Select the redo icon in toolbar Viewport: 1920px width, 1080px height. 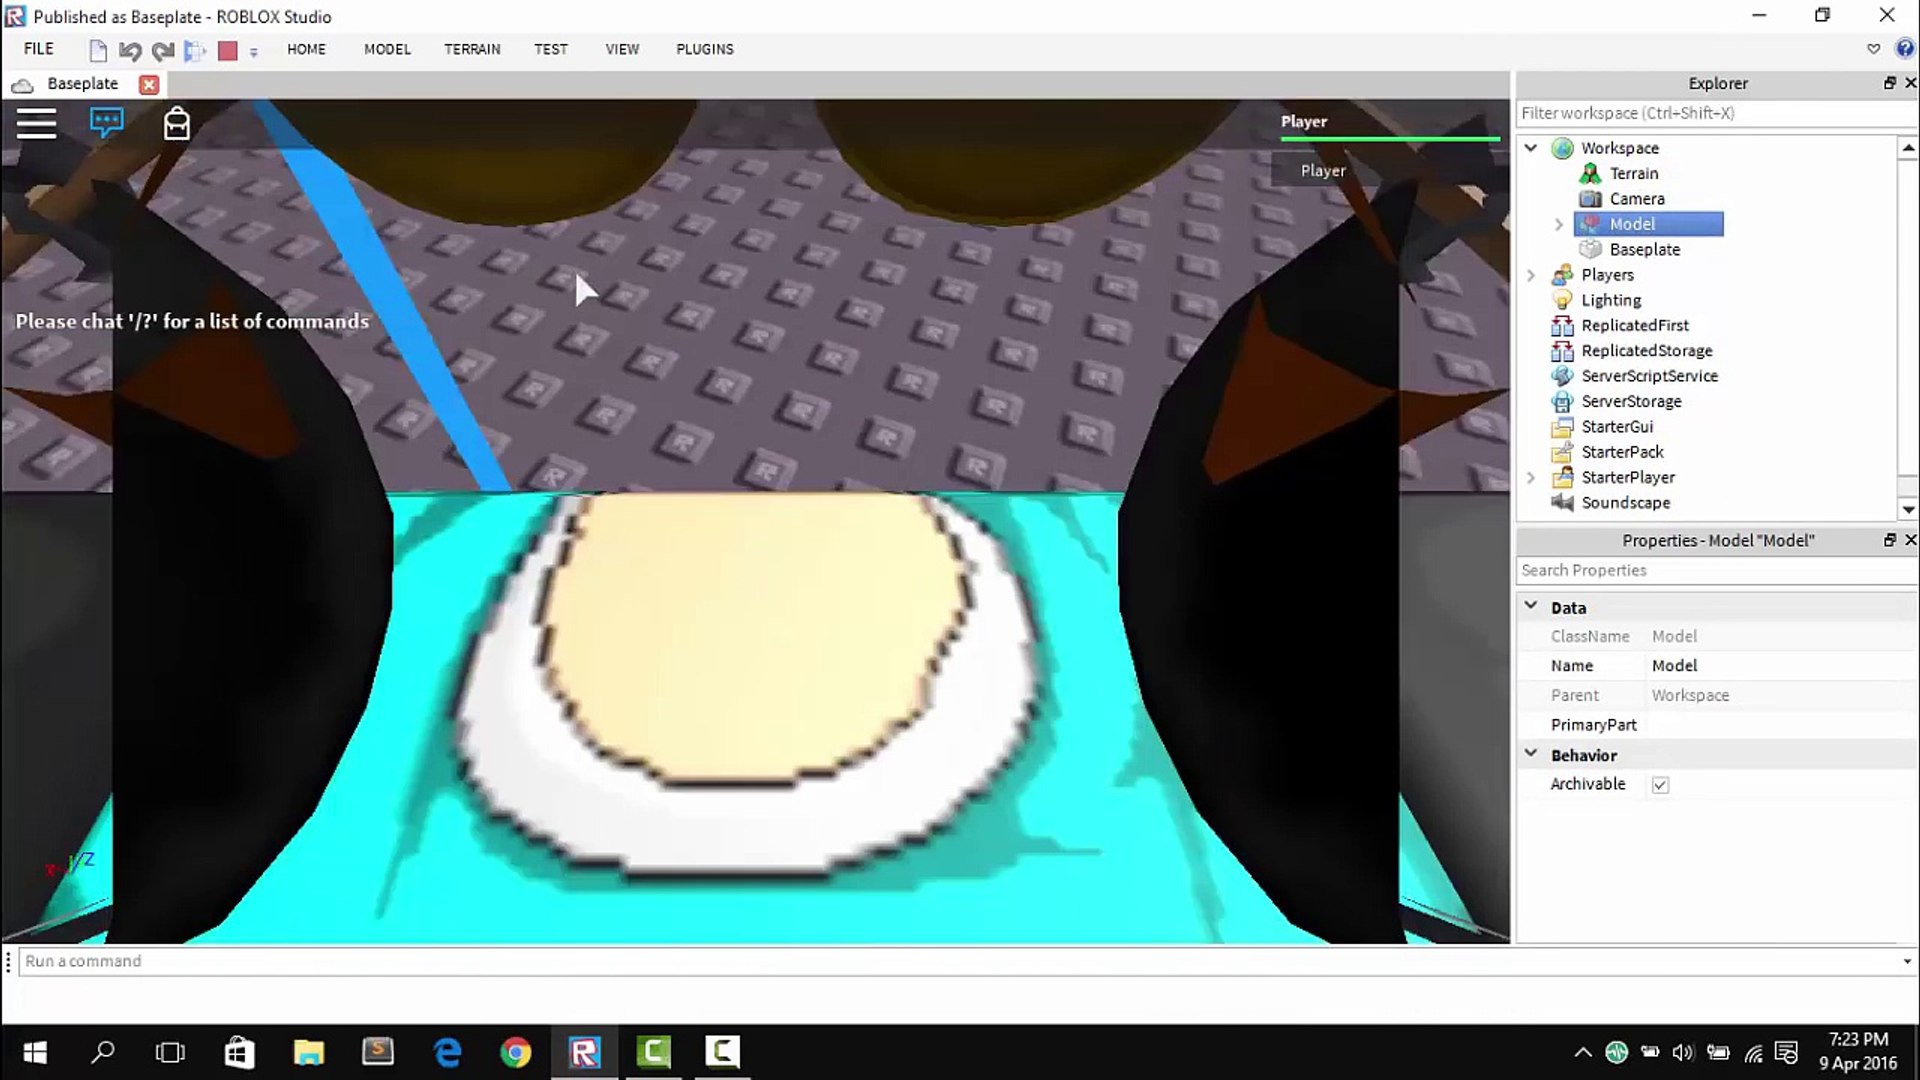pyautogui.click(x=162, y=50)
